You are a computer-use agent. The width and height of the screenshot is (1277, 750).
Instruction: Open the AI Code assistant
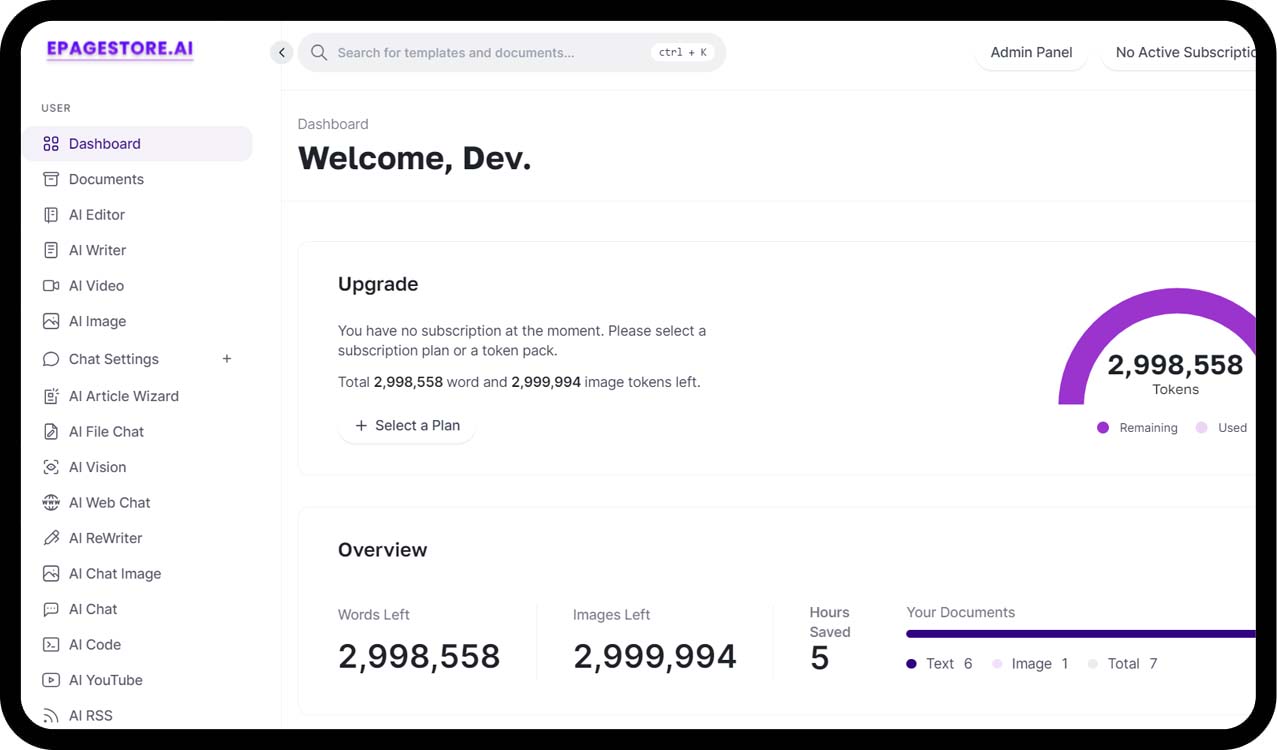tap(91, 644)
